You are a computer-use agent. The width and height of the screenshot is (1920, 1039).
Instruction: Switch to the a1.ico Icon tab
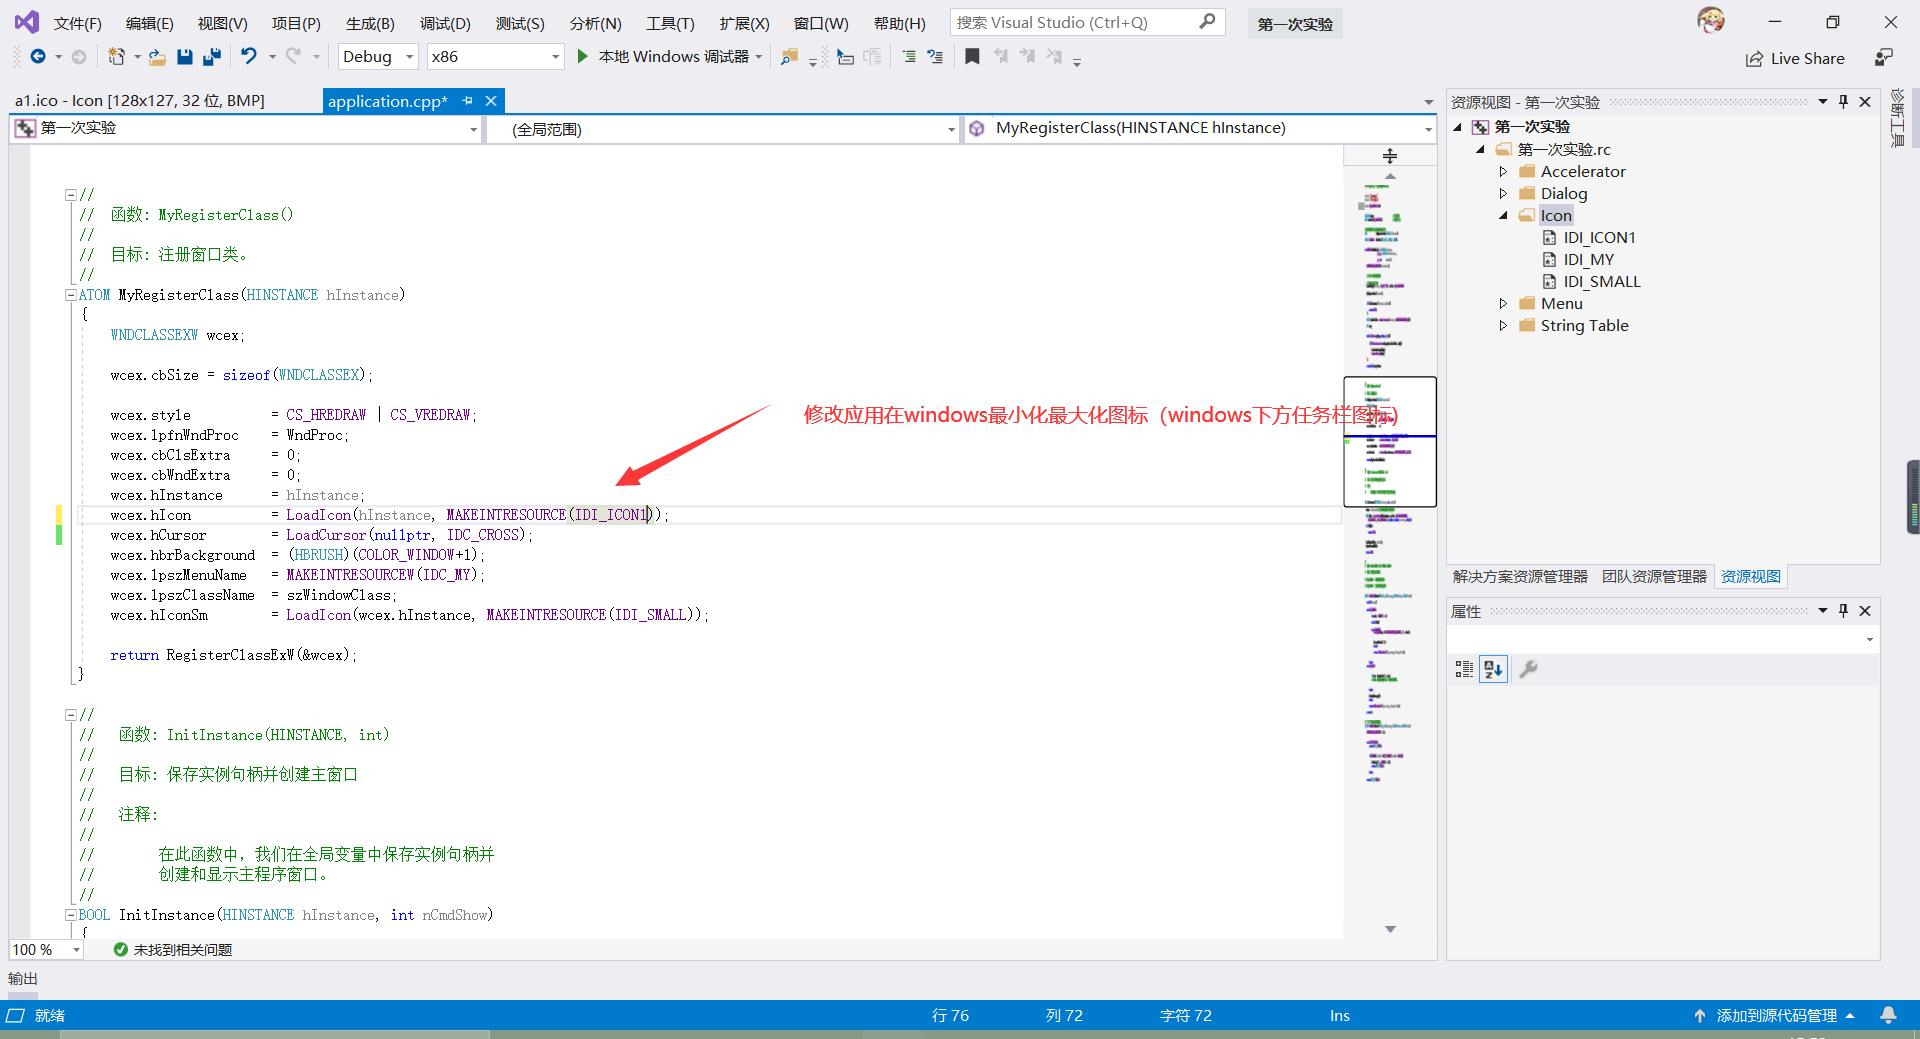(140, 100)
